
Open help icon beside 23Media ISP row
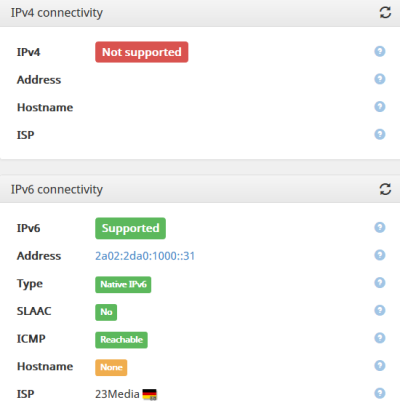point(380,393)
